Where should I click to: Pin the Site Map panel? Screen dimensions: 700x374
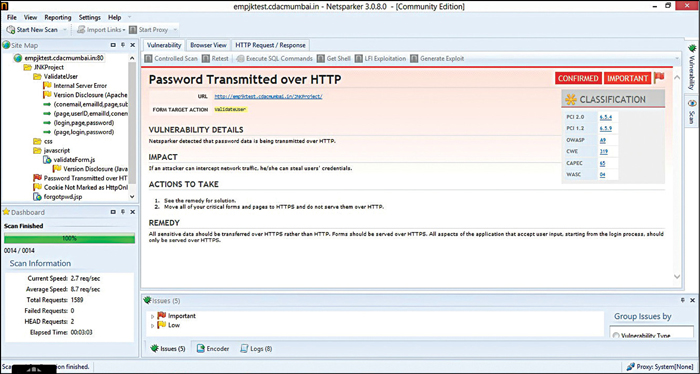(x=123, y=45)
